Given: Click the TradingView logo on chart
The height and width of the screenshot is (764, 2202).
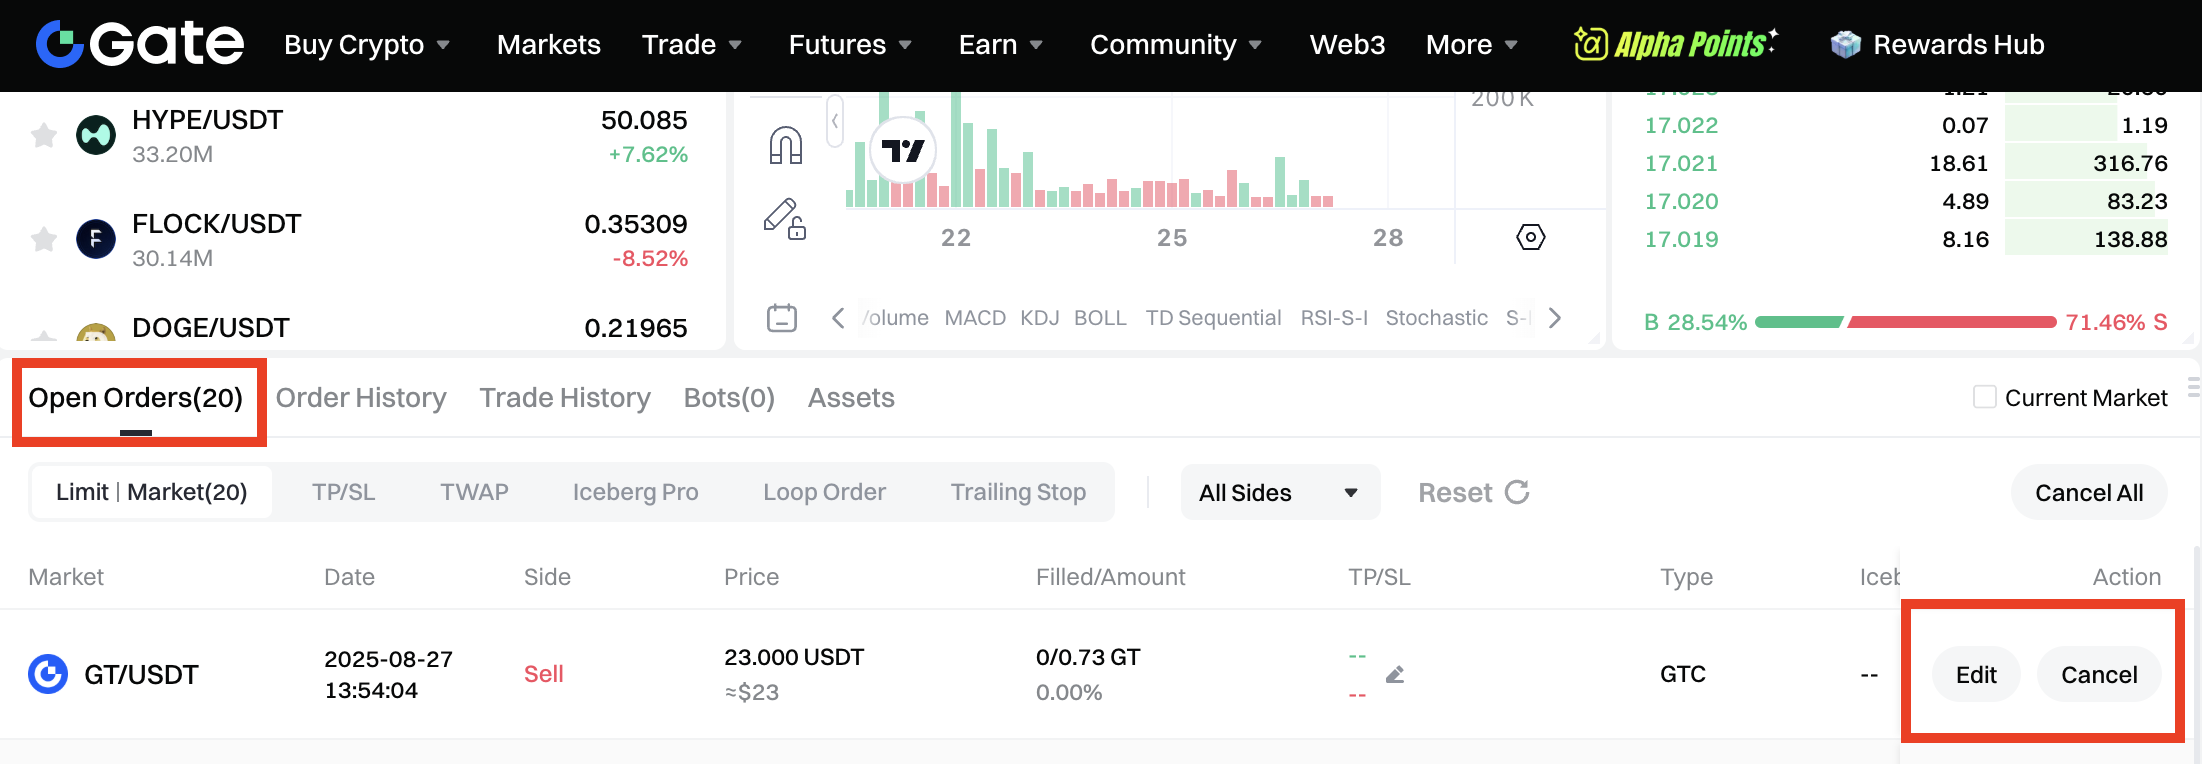Looking at the screenshot, I should coord(903,151).
